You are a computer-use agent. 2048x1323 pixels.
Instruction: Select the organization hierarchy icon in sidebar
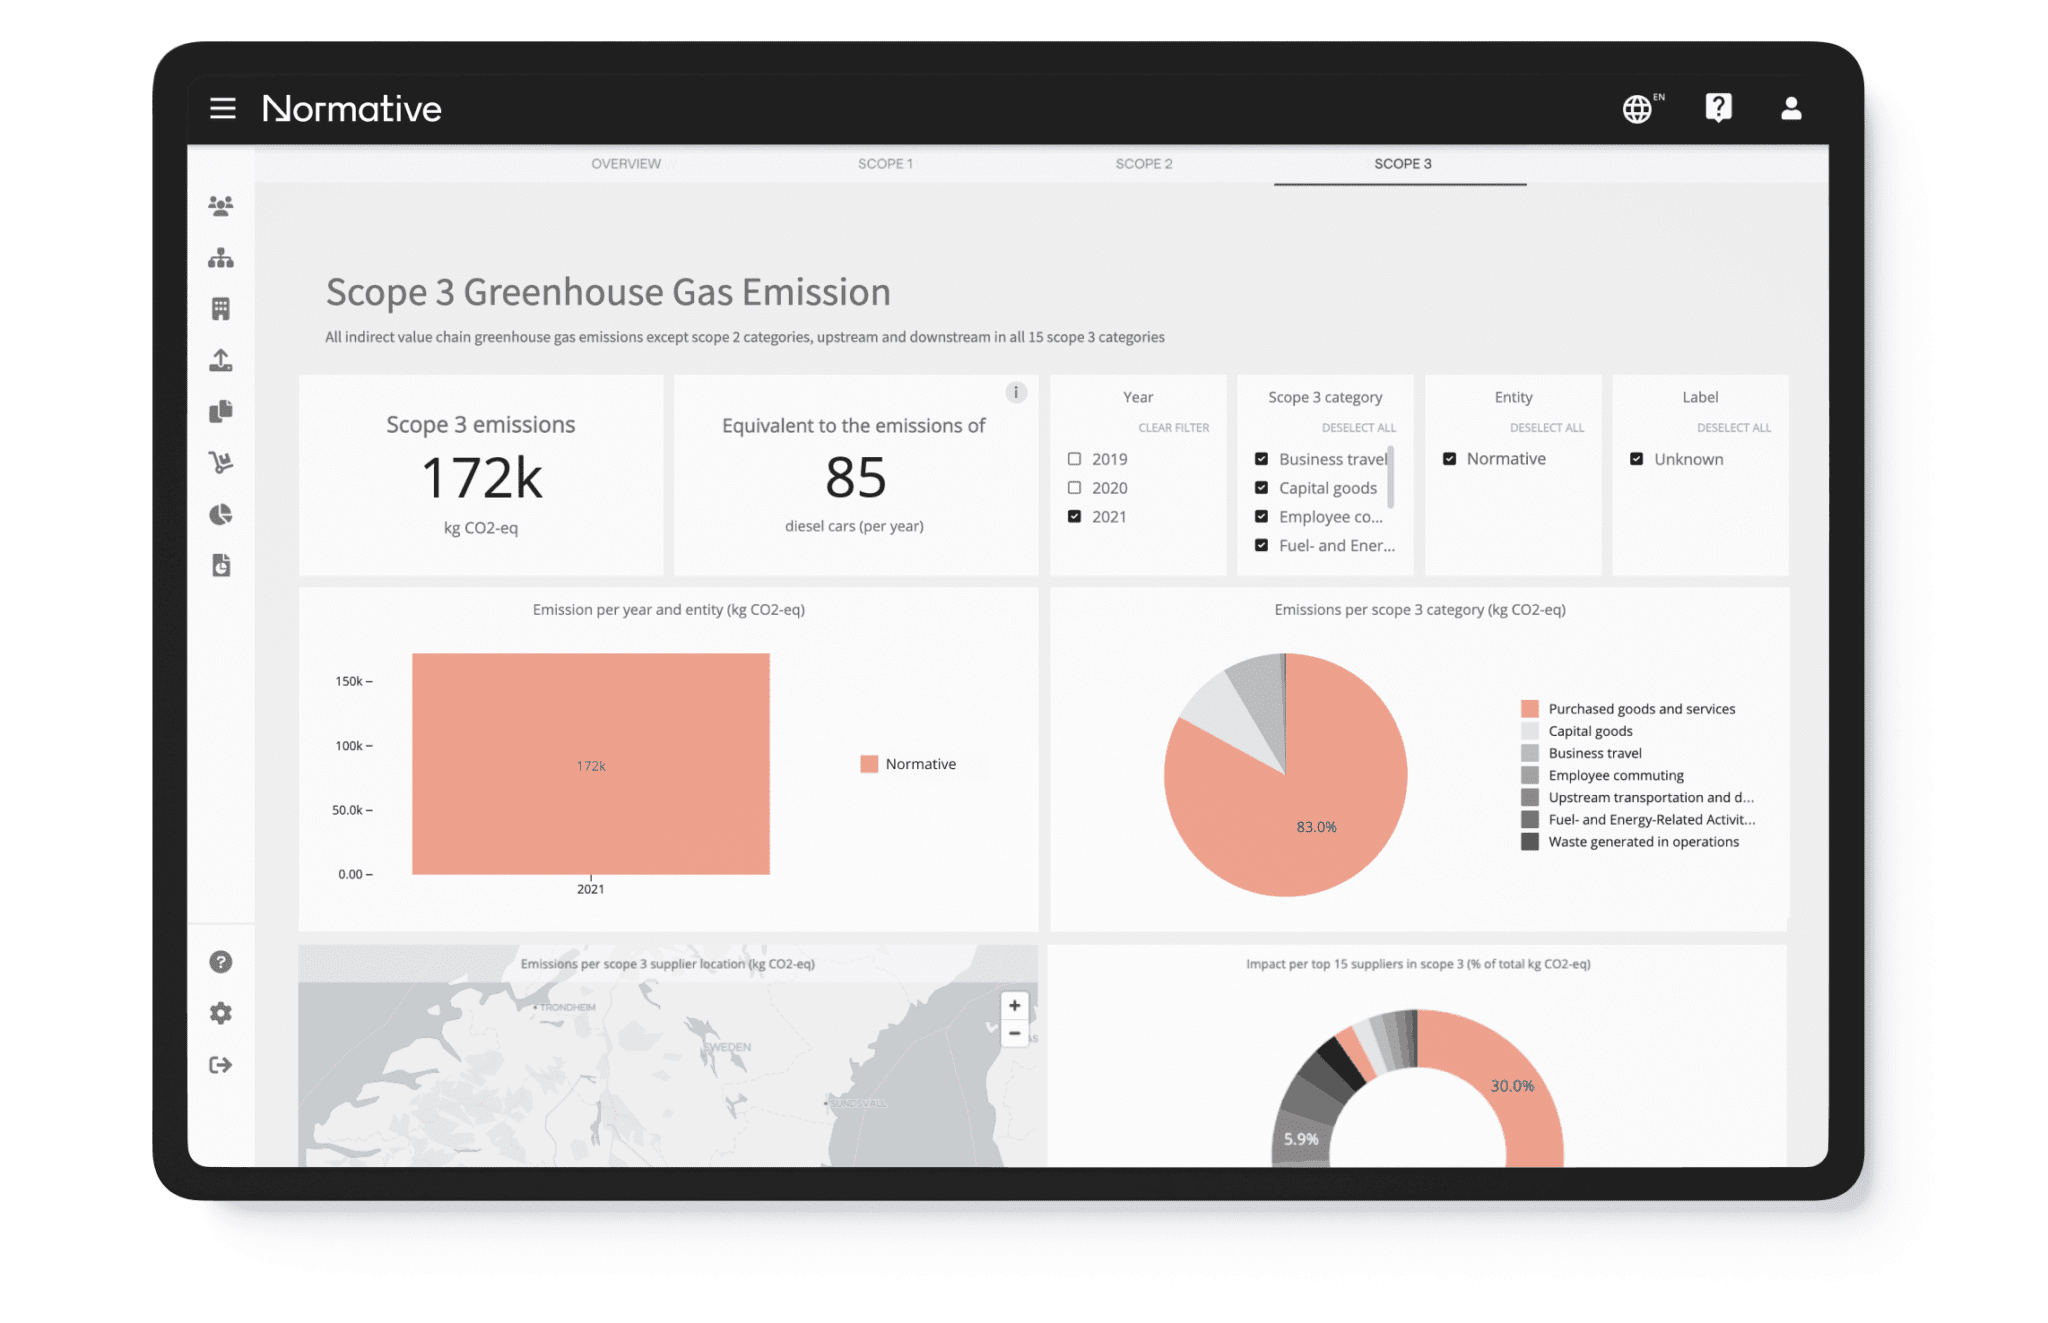tap(220, 258)
